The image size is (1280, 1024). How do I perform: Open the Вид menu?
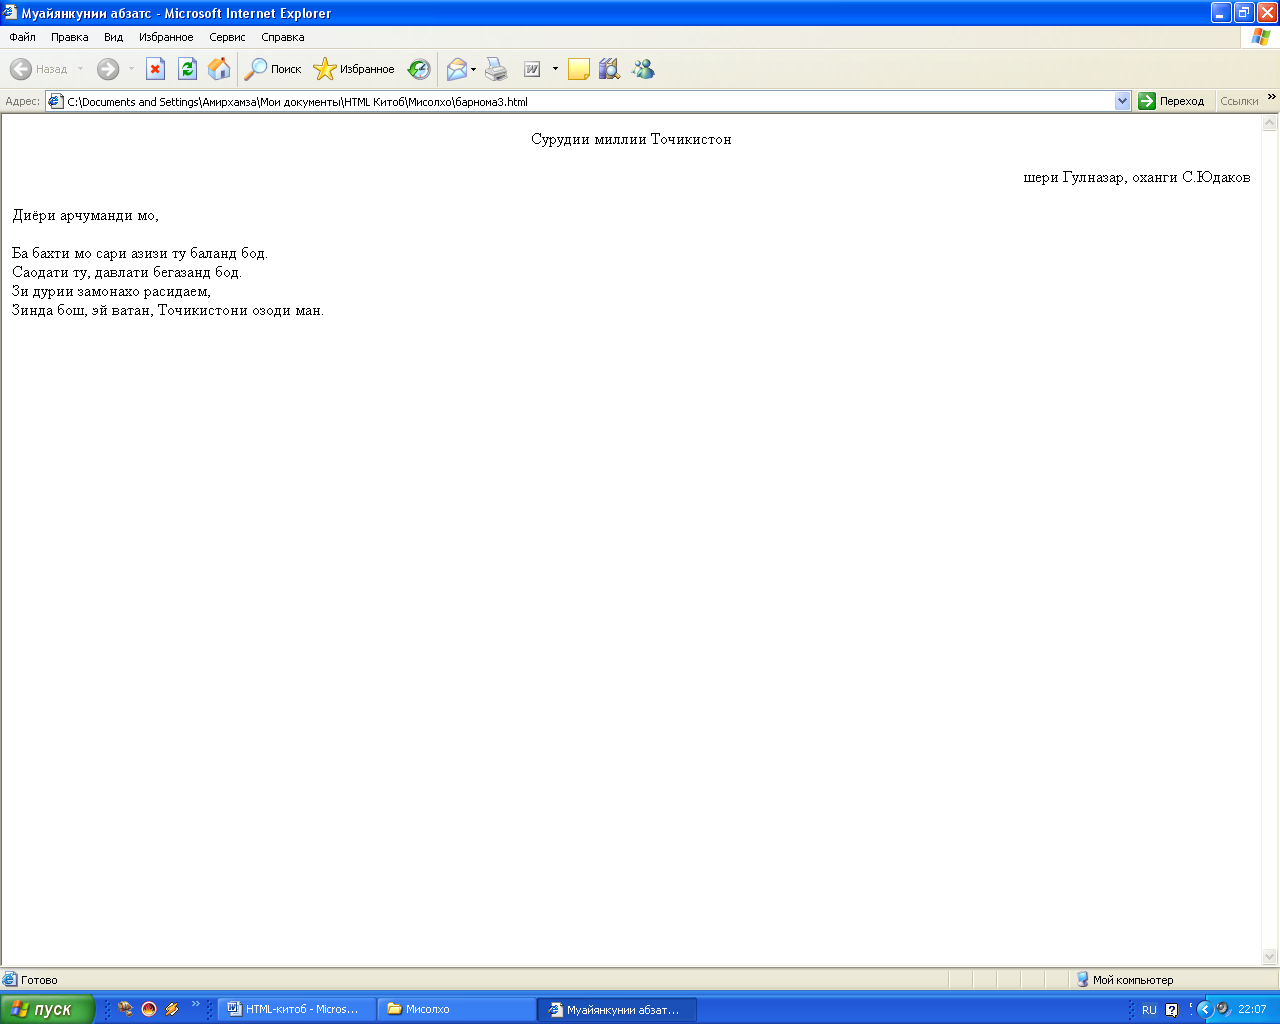pos(113,37)
